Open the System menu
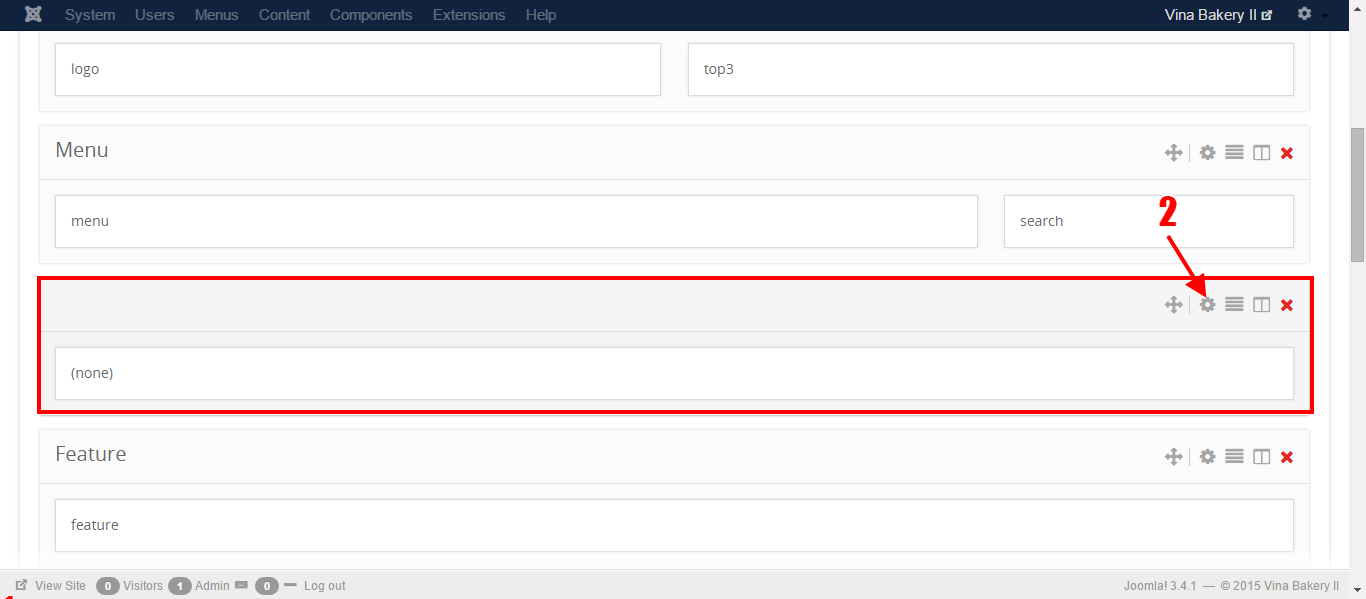Viewport: 1366px width, 599px height. coord(90,15)
